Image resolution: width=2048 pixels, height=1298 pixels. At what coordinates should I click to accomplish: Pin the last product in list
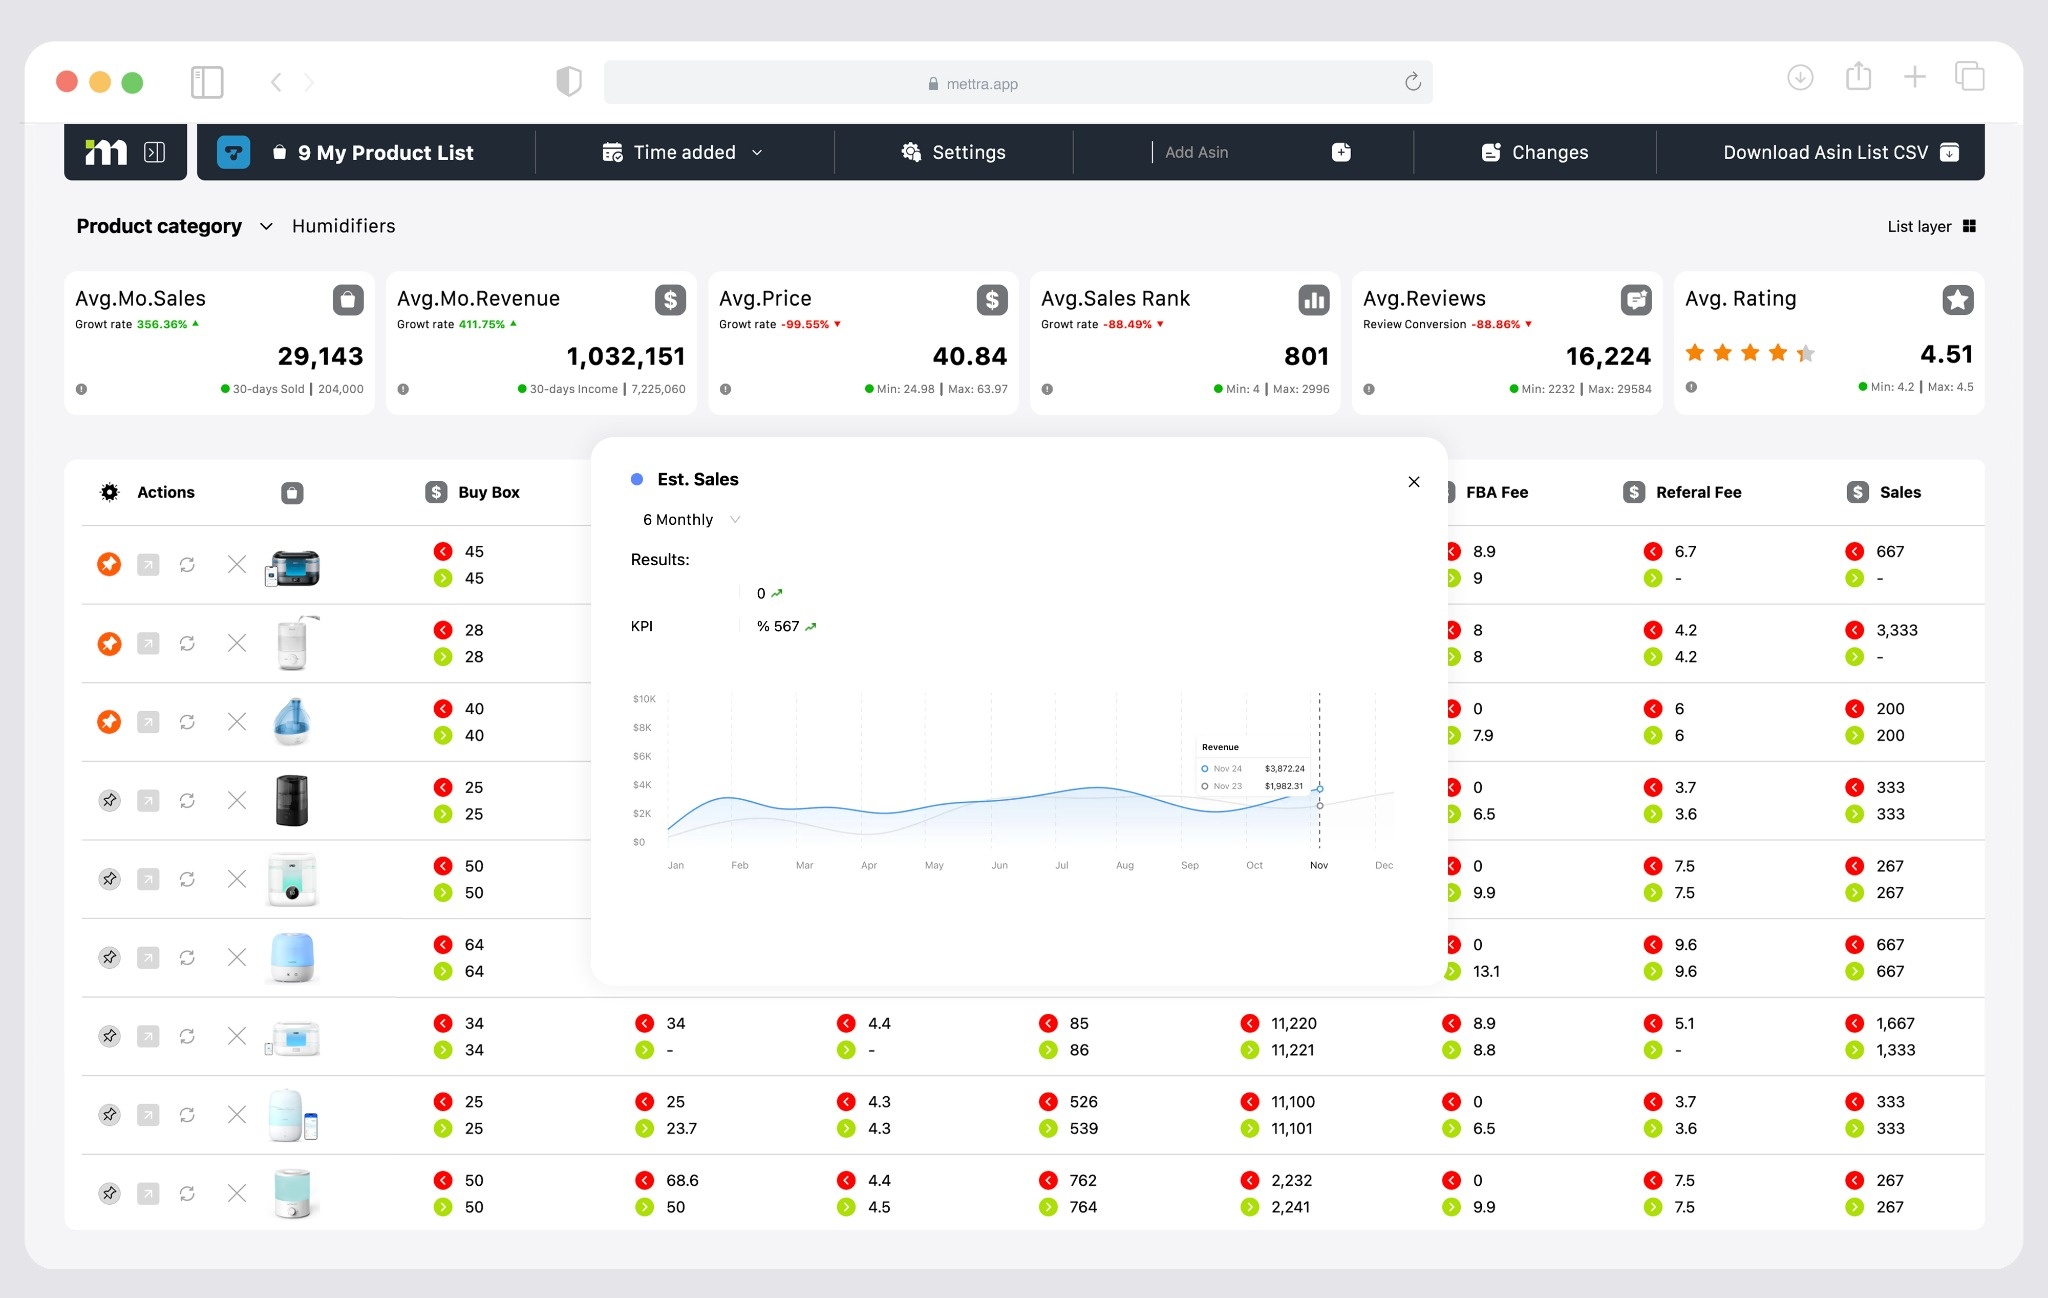(110, 1194)
